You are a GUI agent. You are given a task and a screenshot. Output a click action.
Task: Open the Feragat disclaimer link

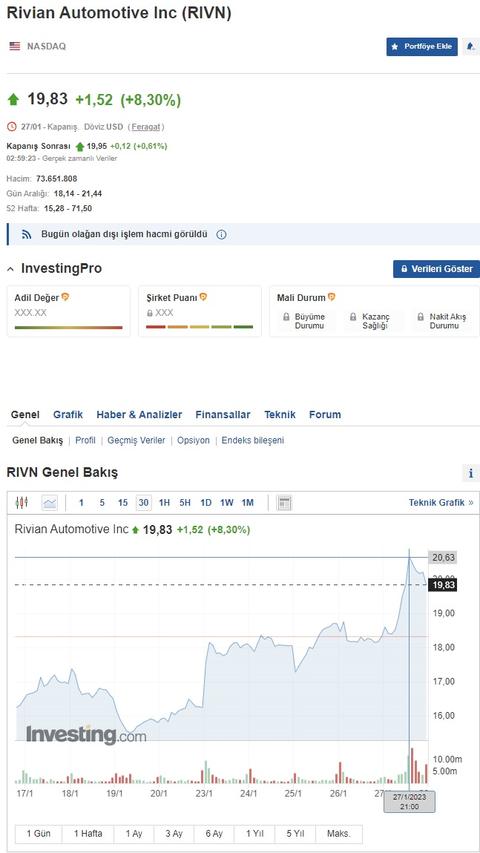pyautogui.click(x=146, y=127)
